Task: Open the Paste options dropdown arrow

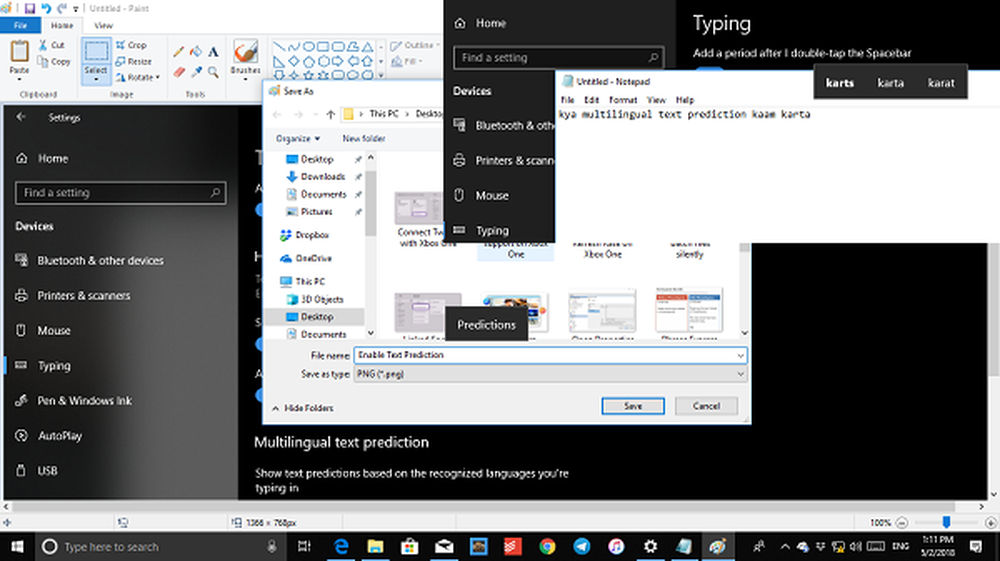Action: pos(19,79)
